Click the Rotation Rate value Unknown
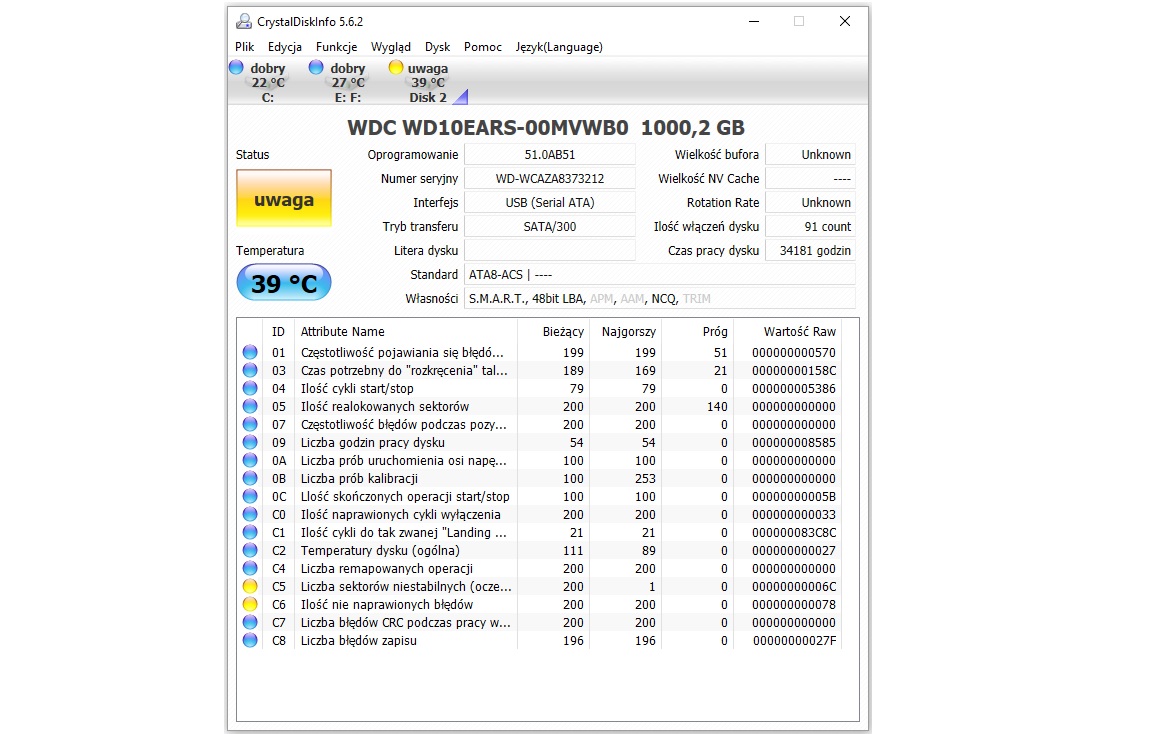The height and width of the screenshot is (734, 1152). pos(810,203)
